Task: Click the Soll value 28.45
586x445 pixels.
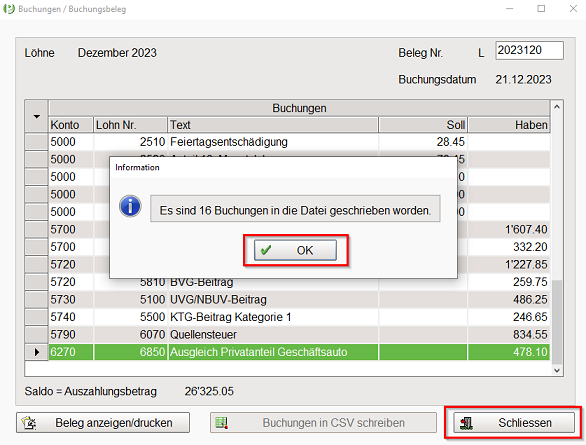Action: tap(450, 142)
